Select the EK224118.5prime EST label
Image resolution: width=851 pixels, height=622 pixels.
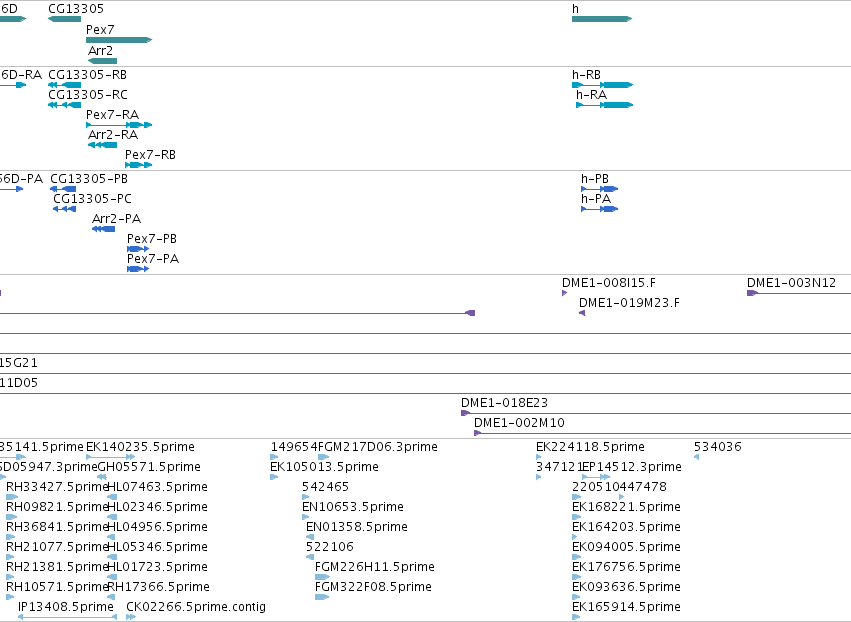coord(590,447)
